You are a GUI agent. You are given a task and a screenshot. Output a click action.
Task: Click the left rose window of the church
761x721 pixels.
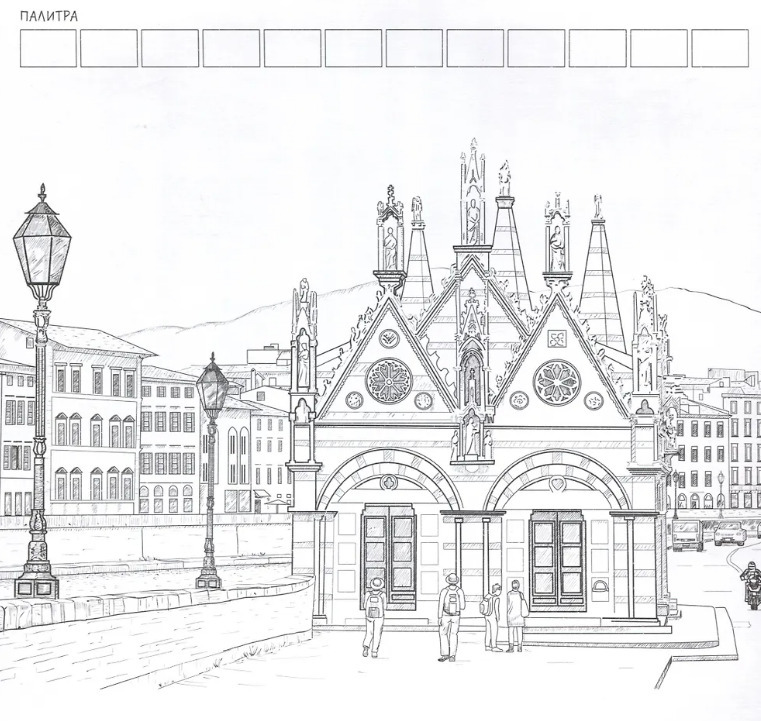click(x=389, y=381)
